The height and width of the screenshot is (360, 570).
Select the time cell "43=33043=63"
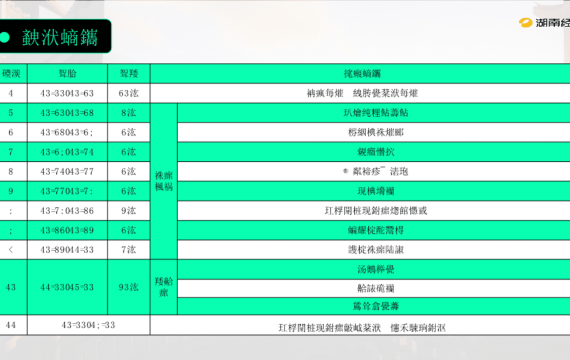(67, 93)
